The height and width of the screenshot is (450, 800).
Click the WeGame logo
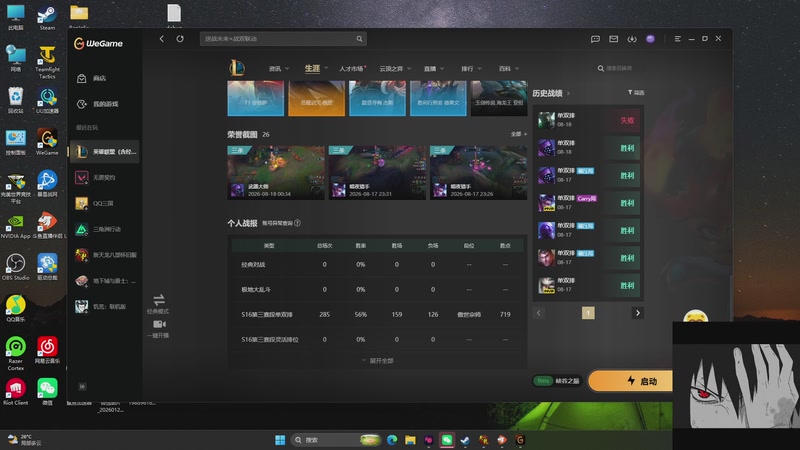click(x=98, y=44)
